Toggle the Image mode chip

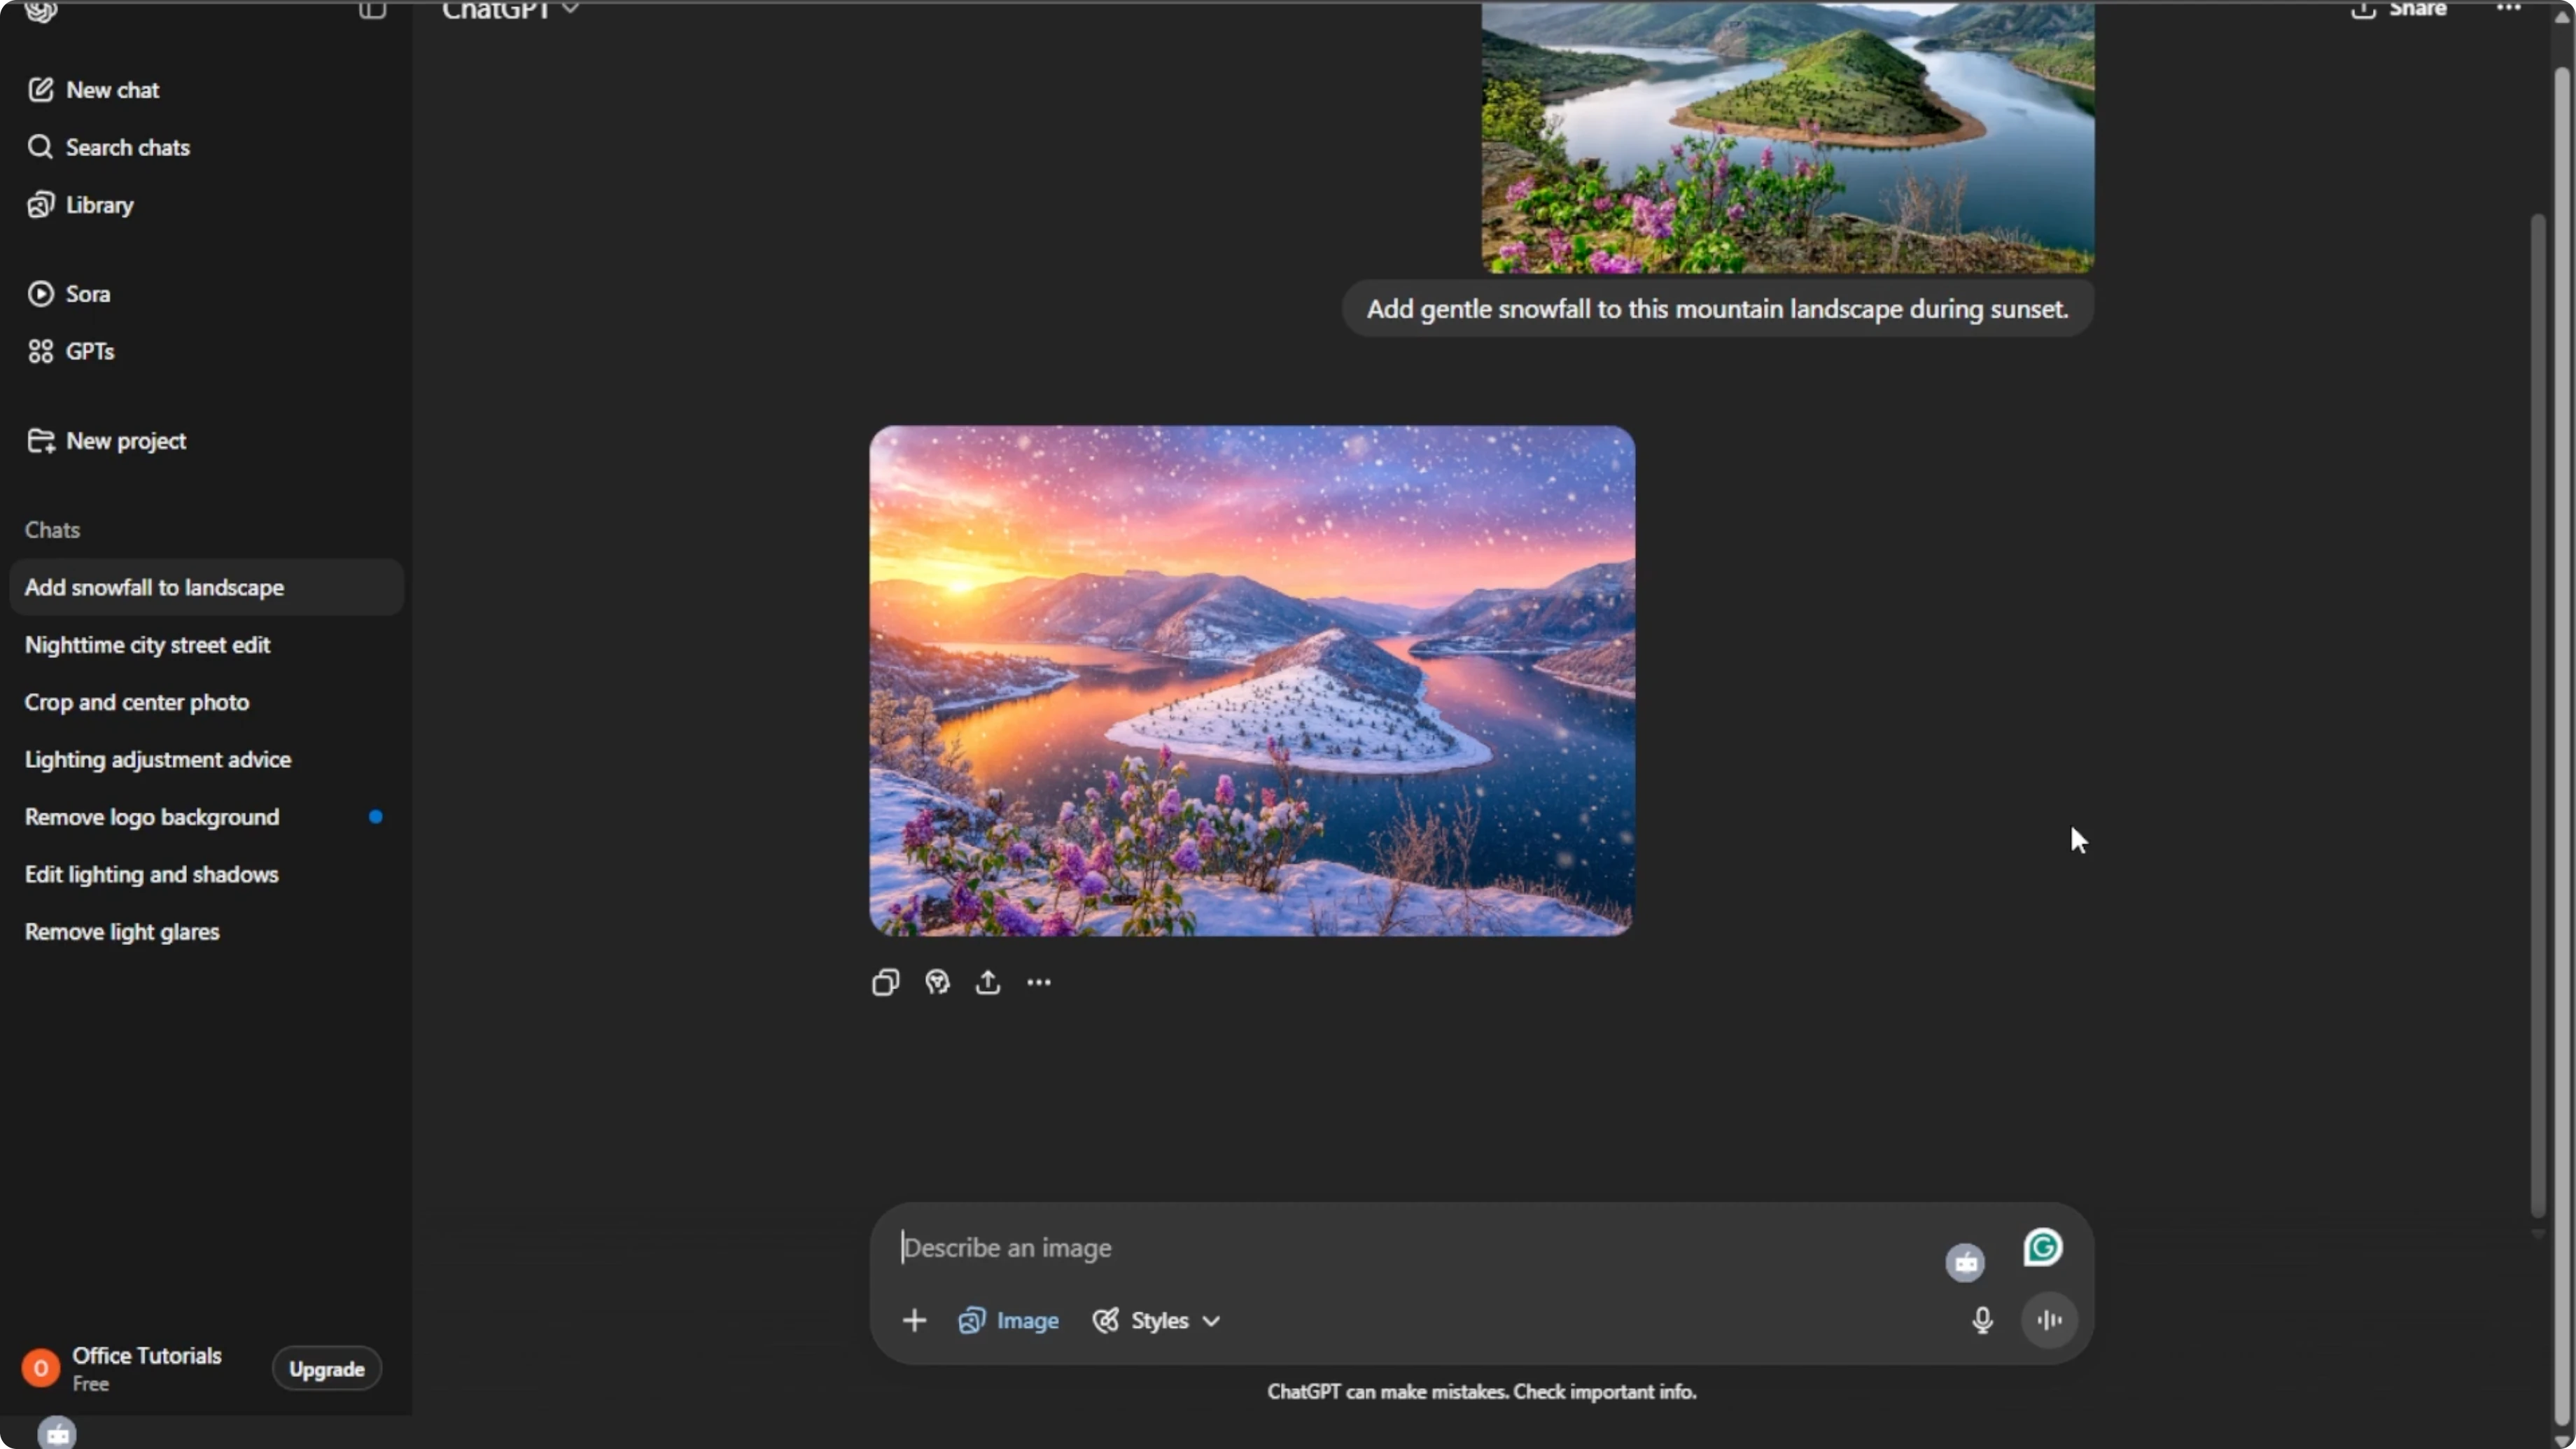click(1008, 1321)
